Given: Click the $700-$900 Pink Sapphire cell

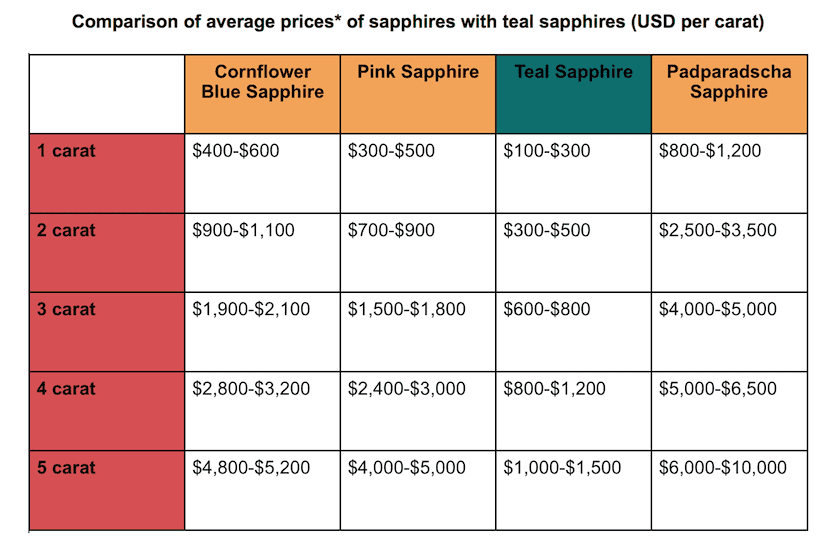Looking at the screenshot, I should (x=391, y=230).
